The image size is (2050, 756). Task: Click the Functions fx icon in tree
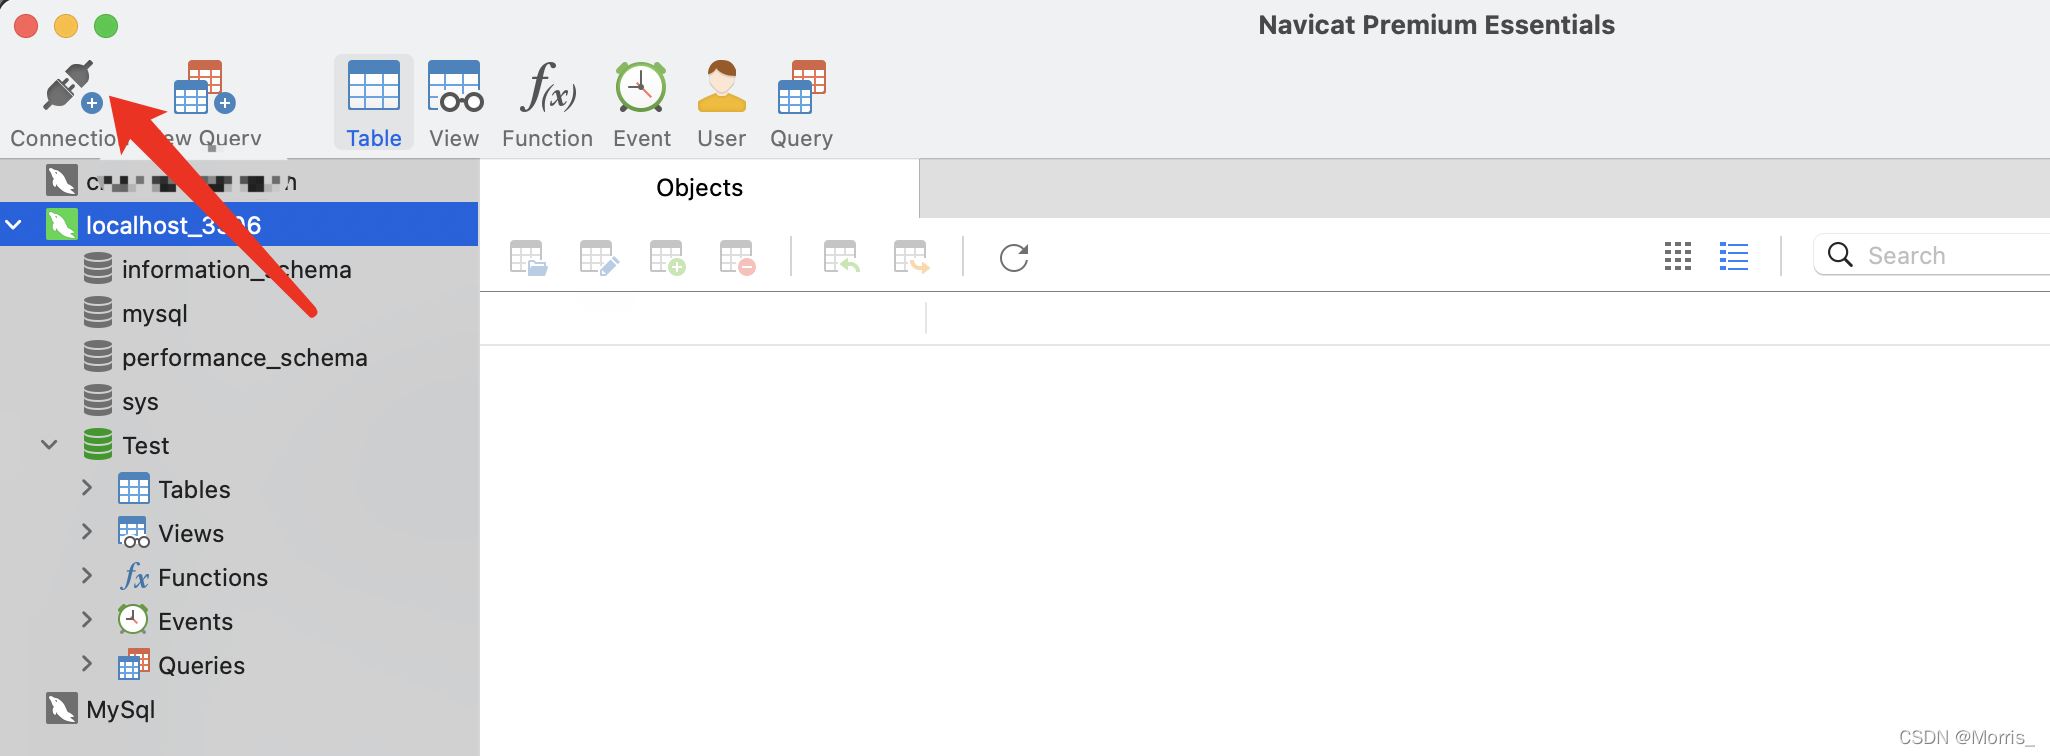[x=134, y=577]
